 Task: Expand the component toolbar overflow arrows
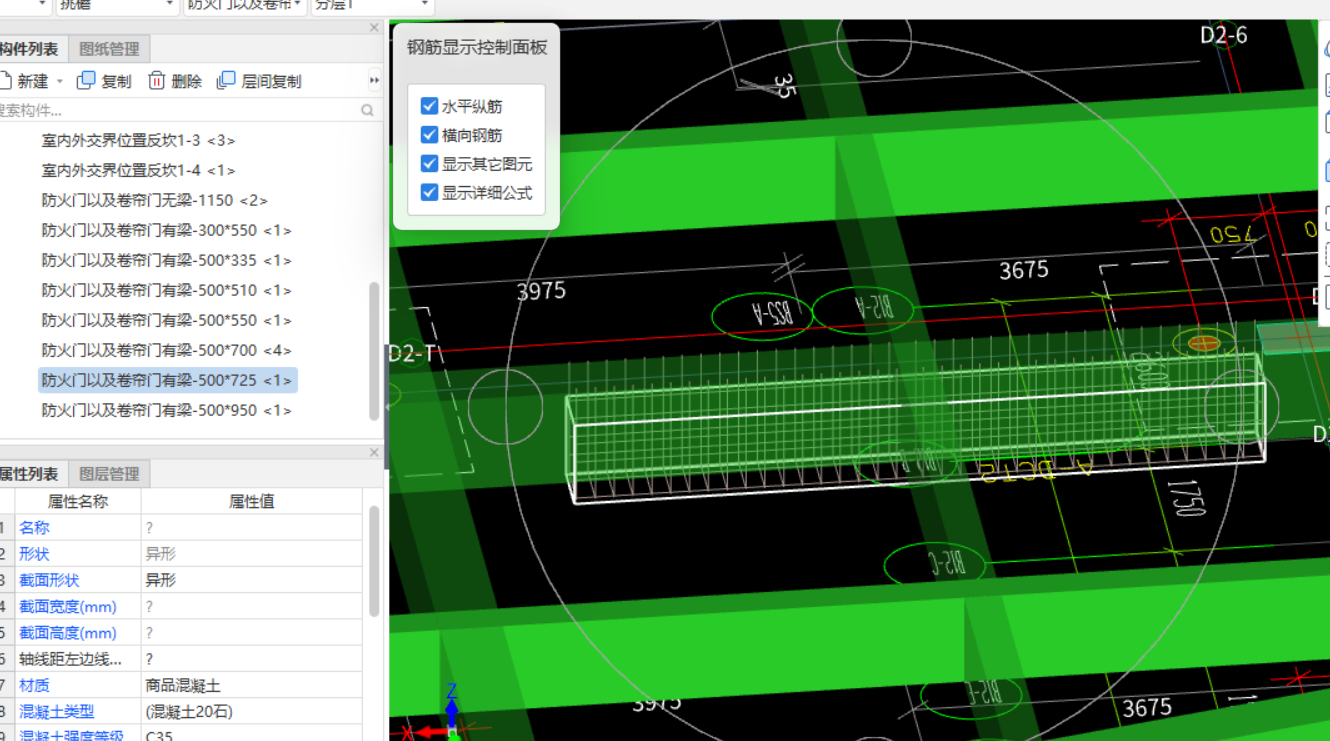pos(375,81)
